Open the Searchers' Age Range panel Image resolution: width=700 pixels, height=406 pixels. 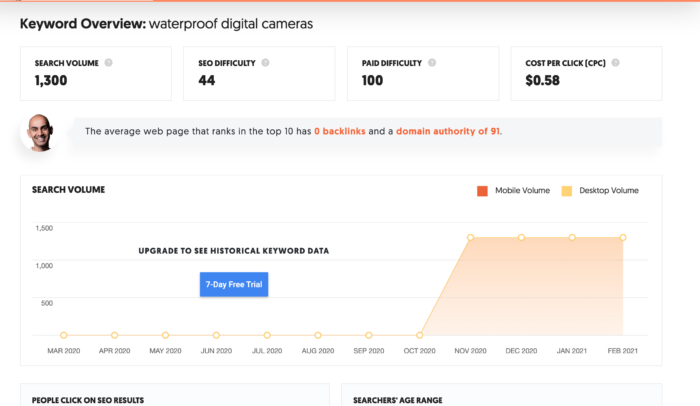(502, 395)
